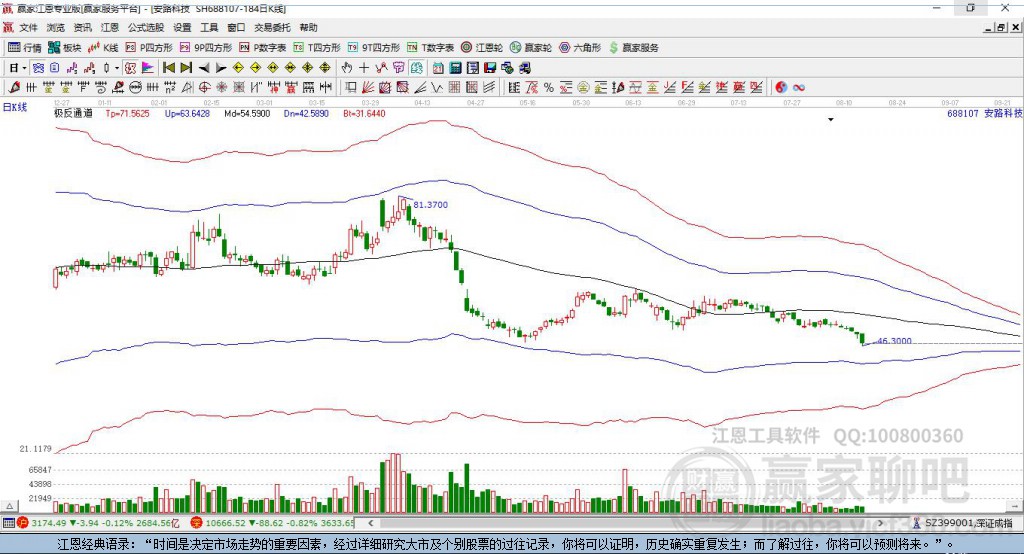Select the angle triangle tool
This screenshot has height=554, width=1024.
click(187, 88)
